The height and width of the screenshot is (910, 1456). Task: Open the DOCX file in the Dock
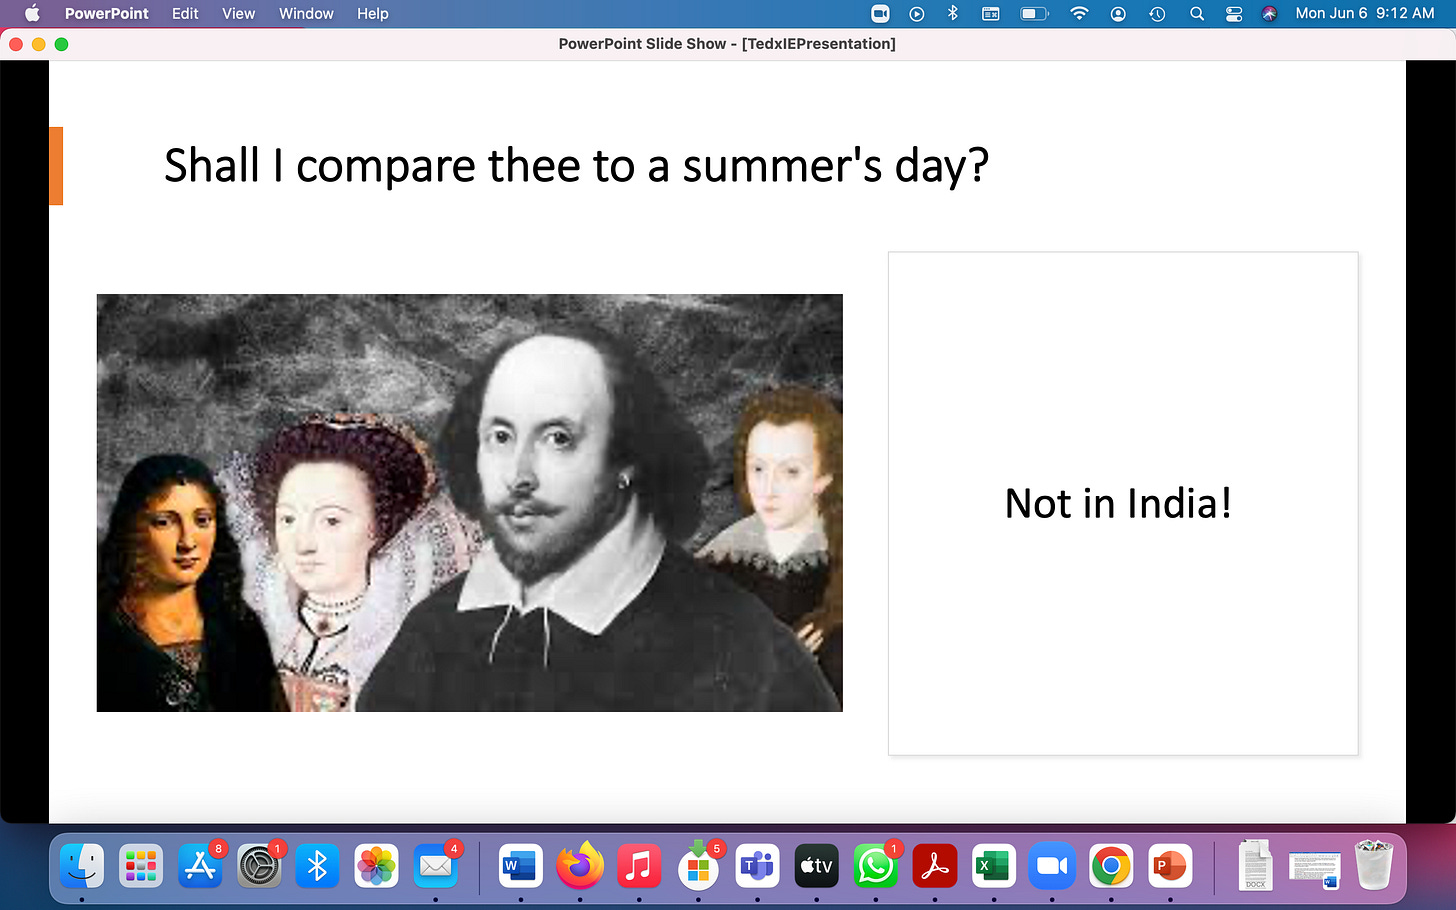(1255, 865)
